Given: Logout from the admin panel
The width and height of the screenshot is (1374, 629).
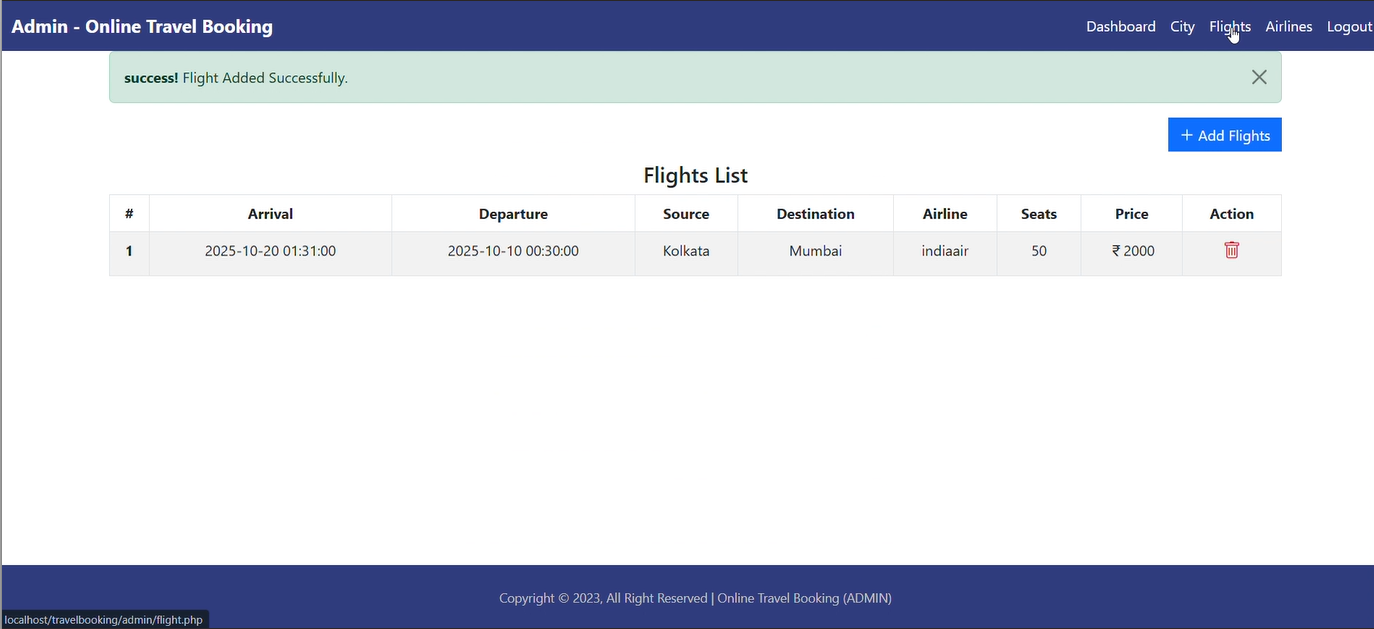Looking at the screenshot, I should coord(1349,26).
